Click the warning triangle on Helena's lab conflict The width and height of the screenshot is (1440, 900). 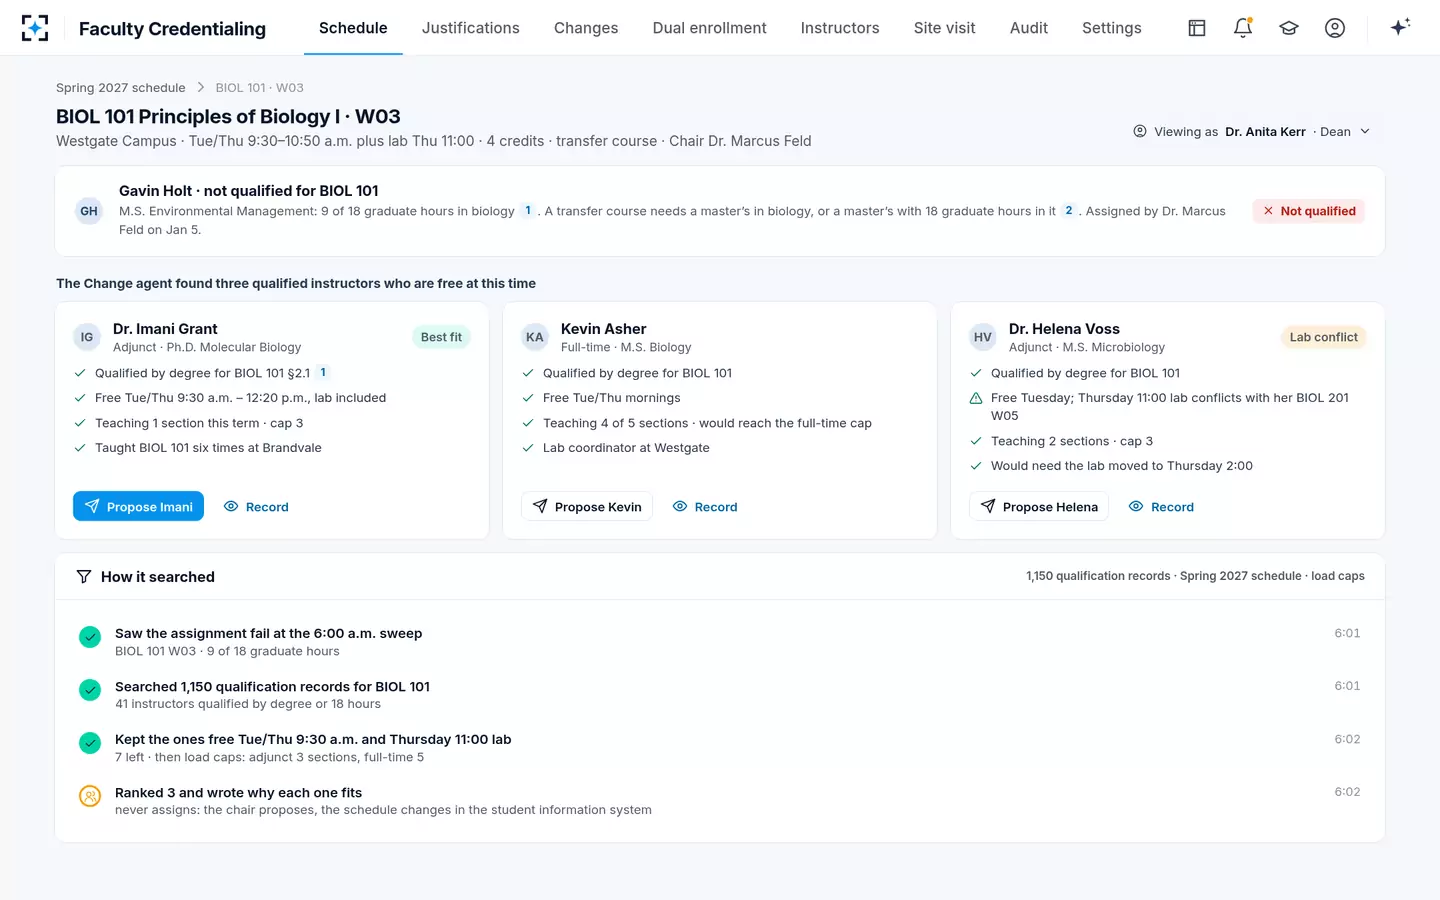click(x=976, y=398)
